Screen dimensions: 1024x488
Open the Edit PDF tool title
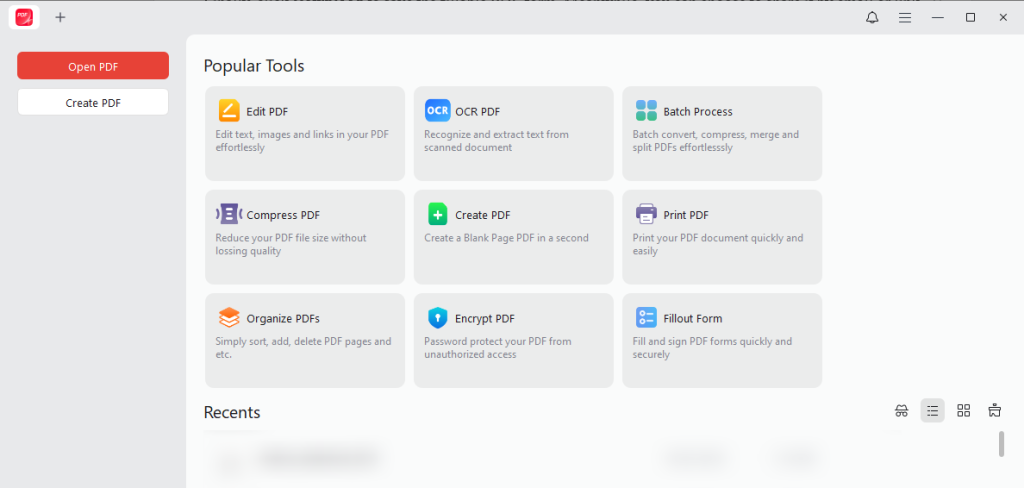[x=267, y=112]
